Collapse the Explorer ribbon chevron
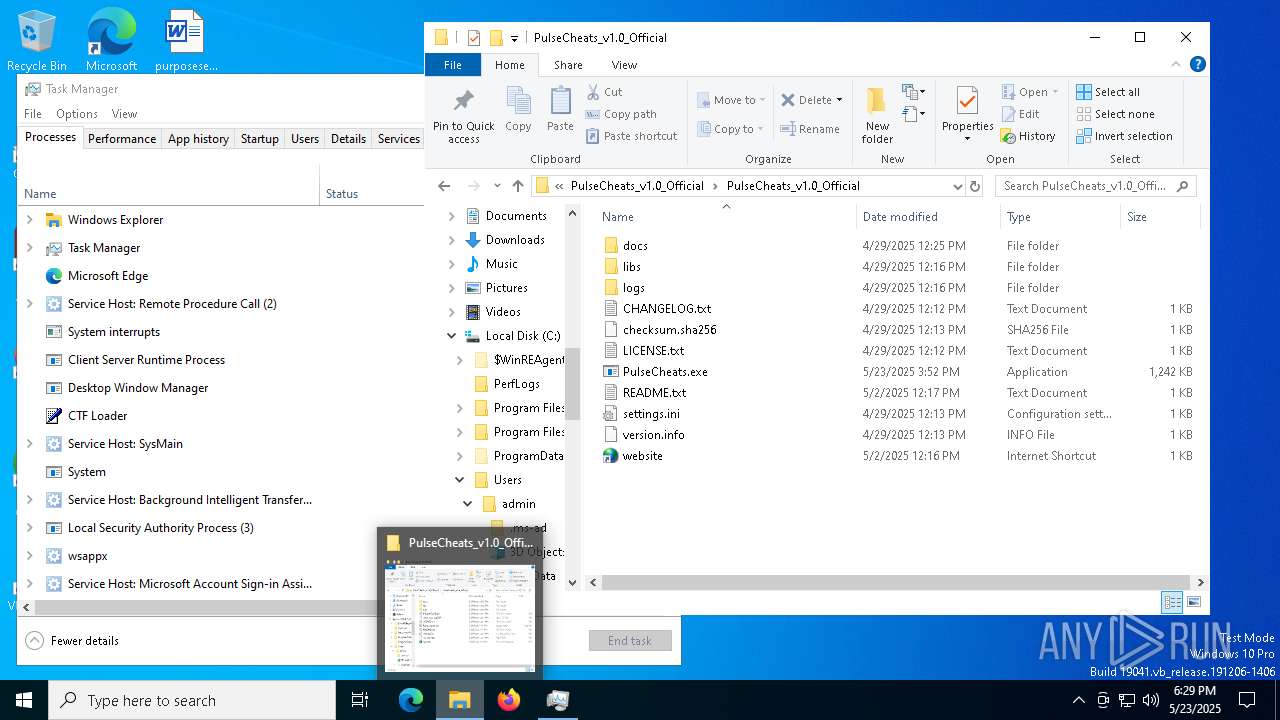Screen dimensions: 1280x720 (1176, 64)
